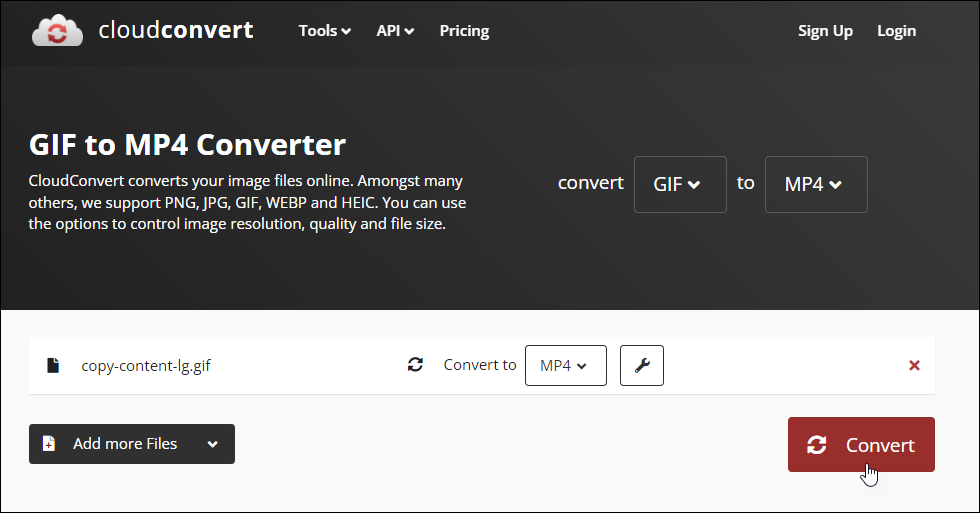Click the red Convert button

(x=861, y=444)
